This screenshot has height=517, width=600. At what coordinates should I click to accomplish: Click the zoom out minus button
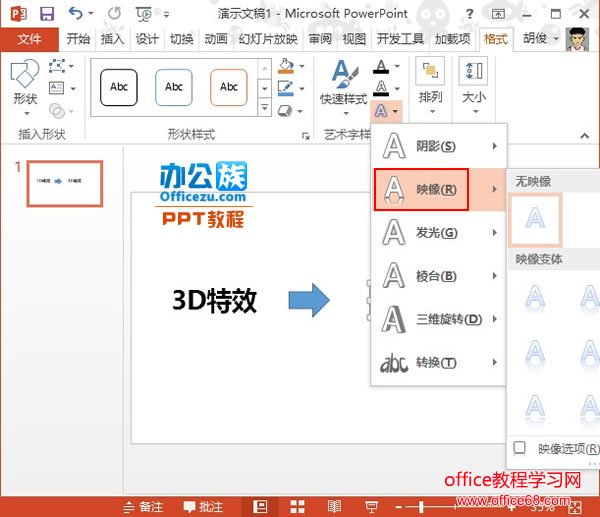pyautogui.click(x=399, y=508)
